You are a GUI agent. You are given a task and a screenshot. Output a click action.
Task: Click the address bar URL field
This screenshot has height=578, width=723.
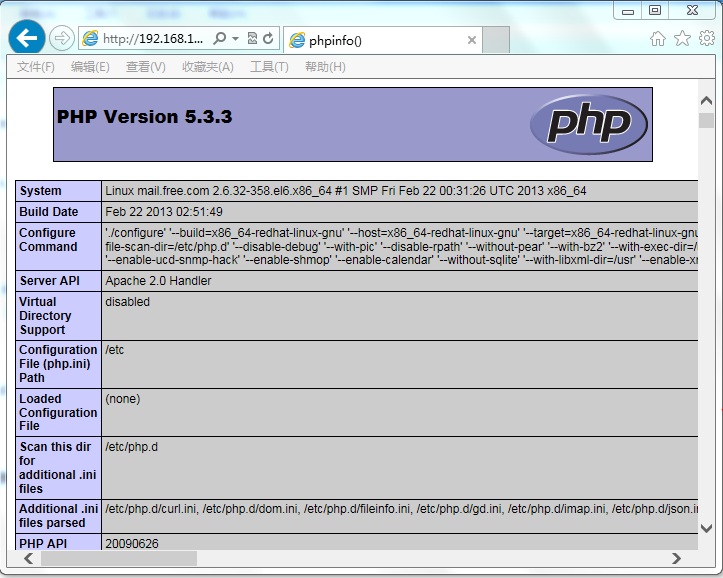[x=153, y=38]
